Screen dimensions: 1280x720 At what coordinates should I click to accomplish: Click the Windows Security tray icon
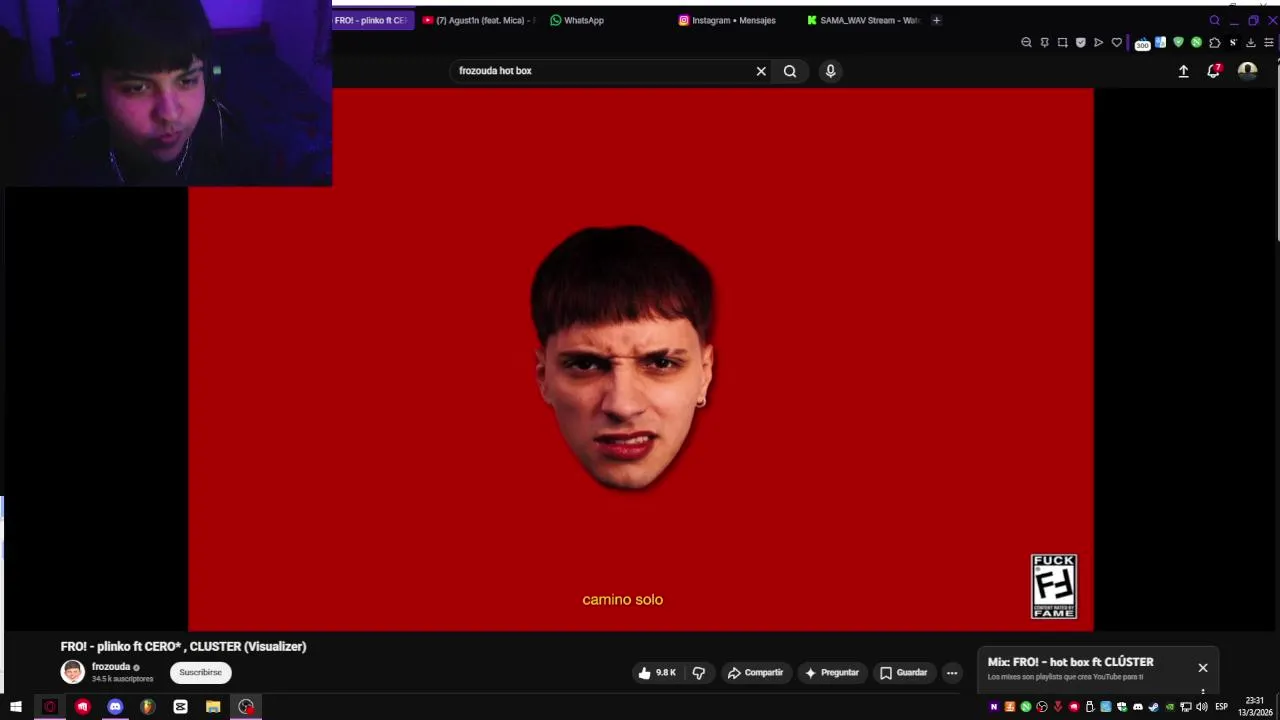point(1122,707)
